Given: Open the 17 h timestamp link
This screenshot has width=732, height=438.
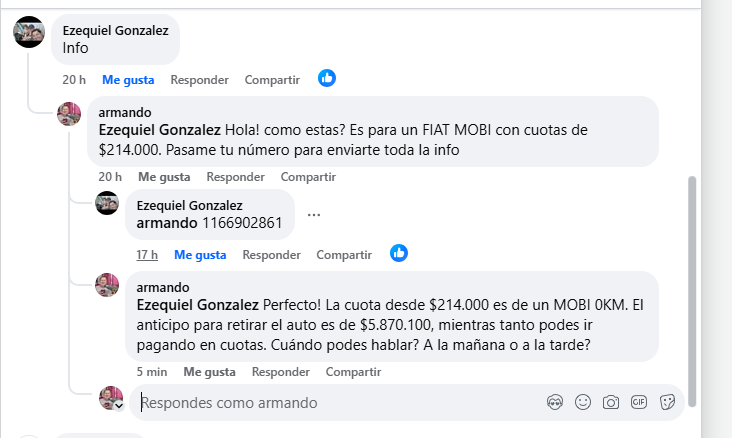Looking at the screenshot, I should 147,255.
